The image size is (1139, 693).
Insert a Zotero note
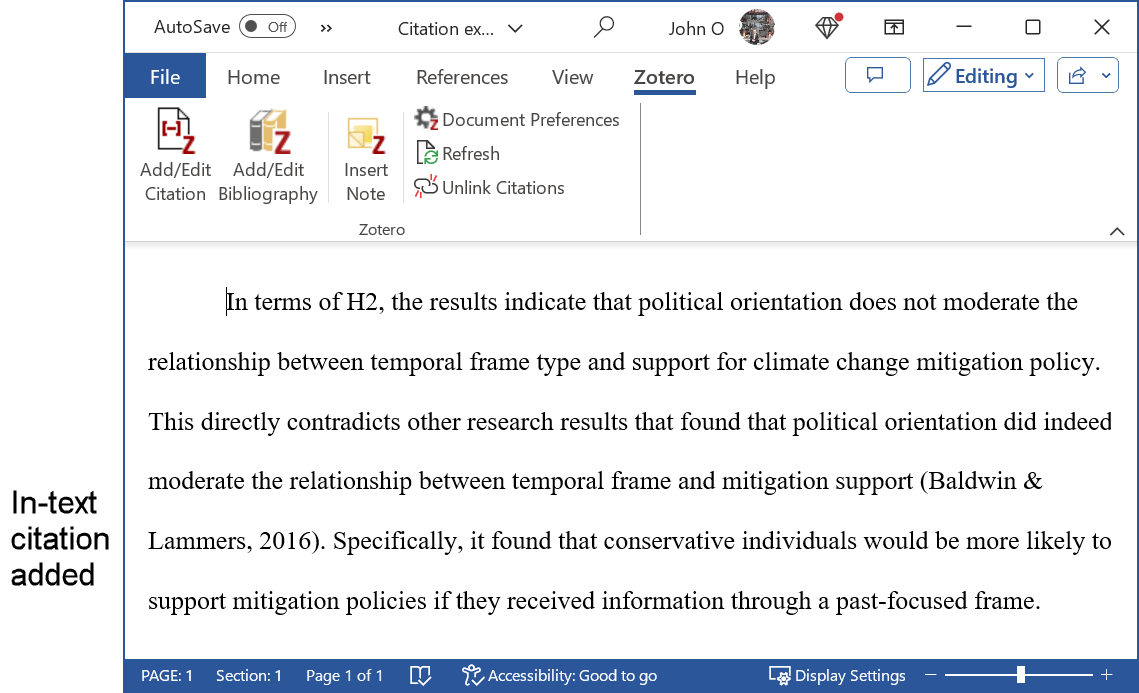point(365,155)
